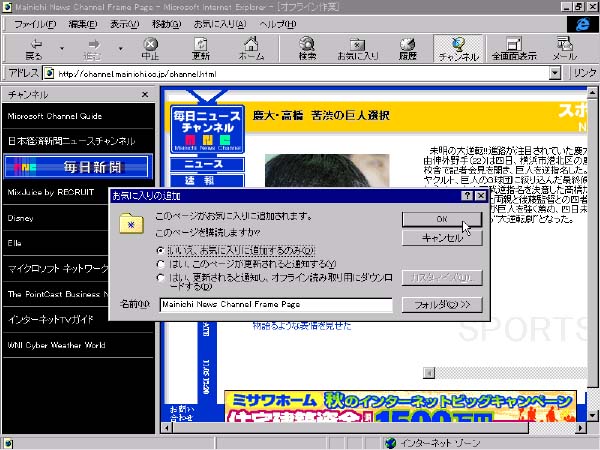Open 検索 (Search) from the toolbar

[307, 49]
